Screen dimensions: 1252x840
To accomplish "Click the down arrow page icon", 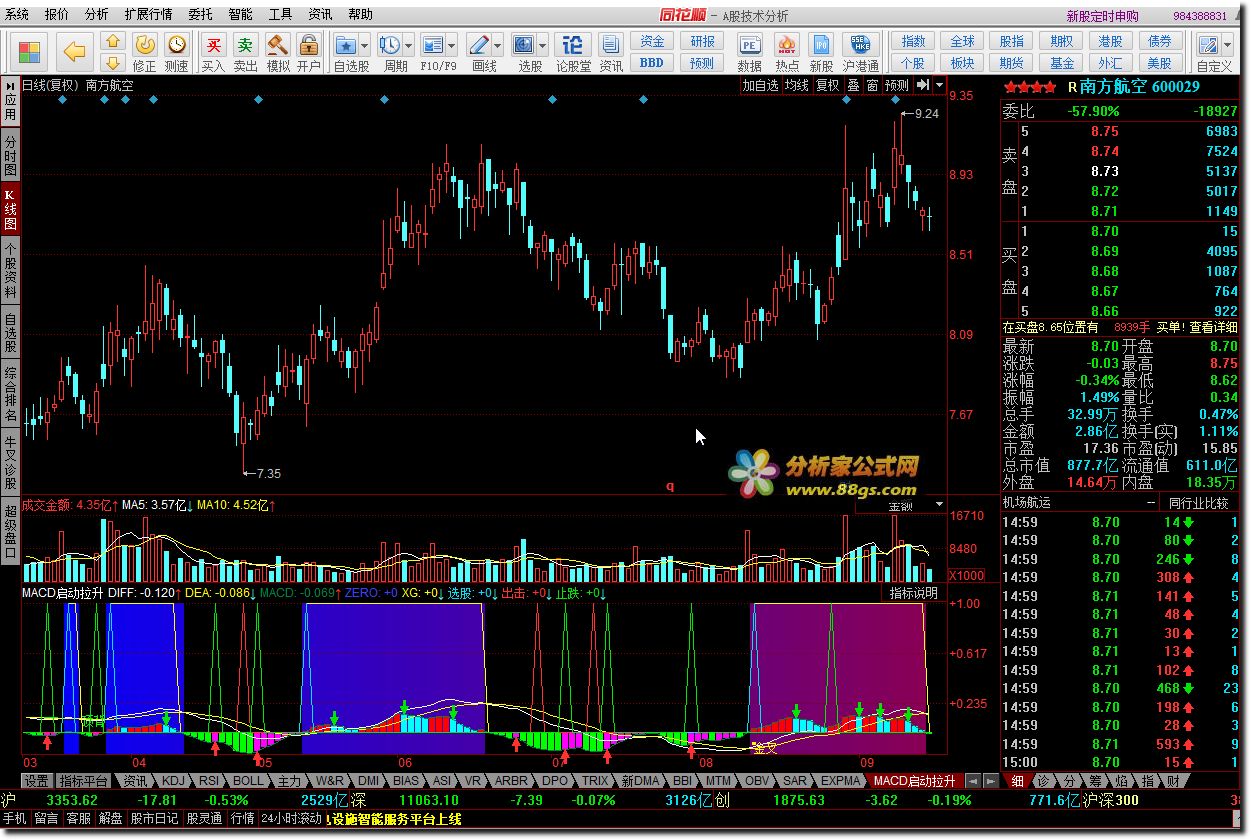I will pos(112,62).
